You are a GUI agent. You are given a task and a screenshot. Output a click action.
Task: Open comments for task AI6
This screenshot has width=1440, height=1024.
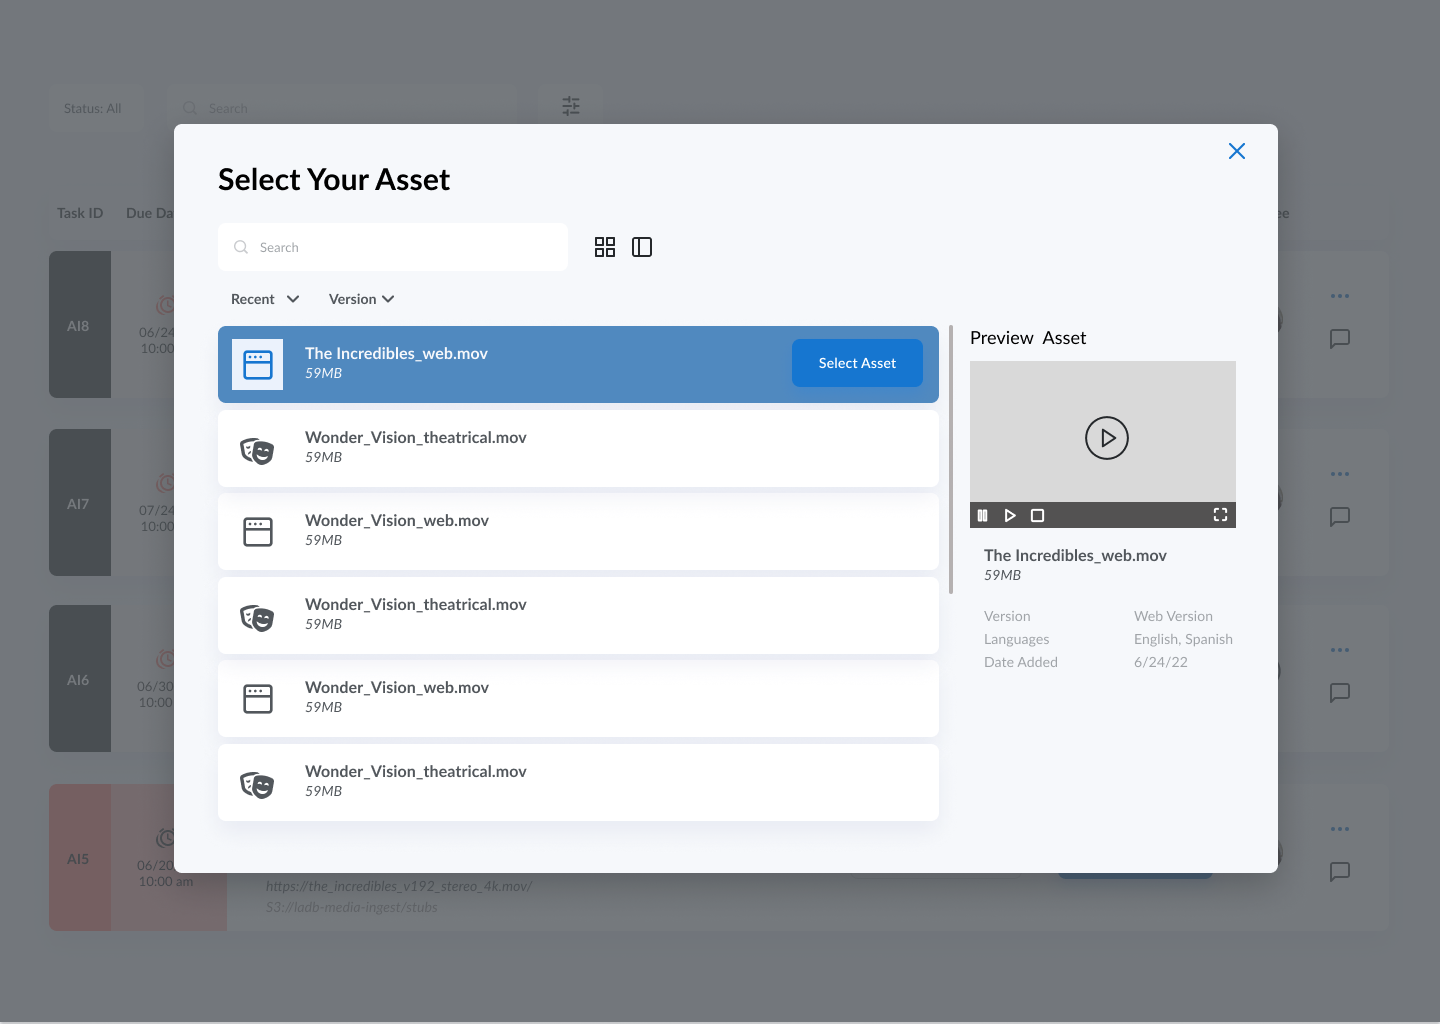(1340, 693)
